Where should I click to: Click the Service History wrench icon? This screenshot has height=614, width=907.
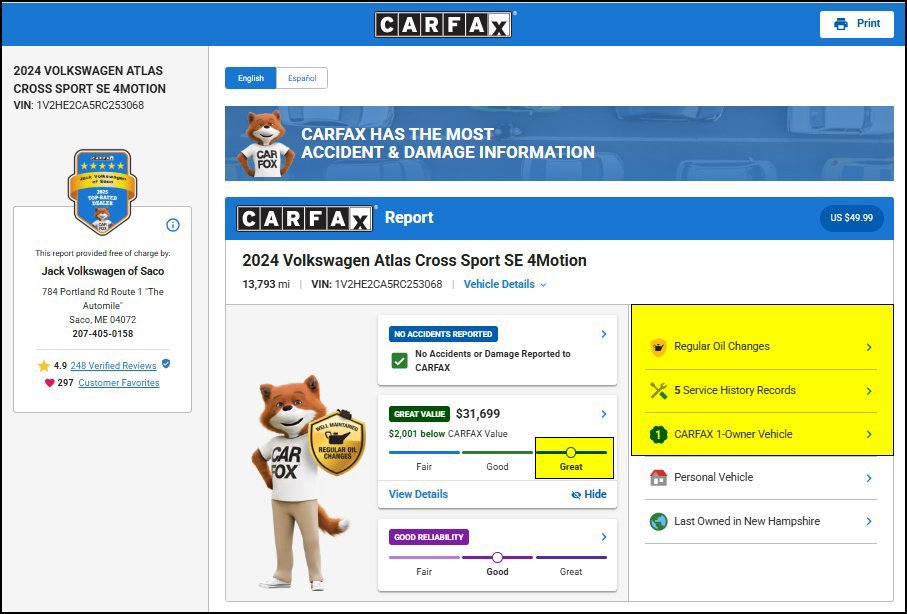pos(658,391)
